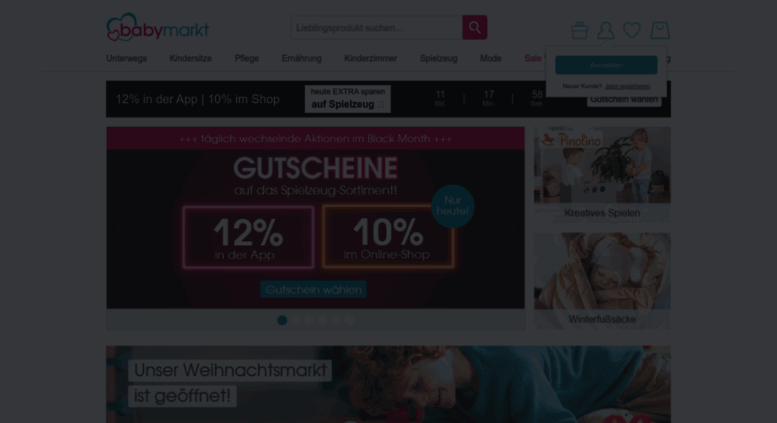
Task: Click the Jetzt registrieren link
Action: pyautogui.click(x=627, y=86)
